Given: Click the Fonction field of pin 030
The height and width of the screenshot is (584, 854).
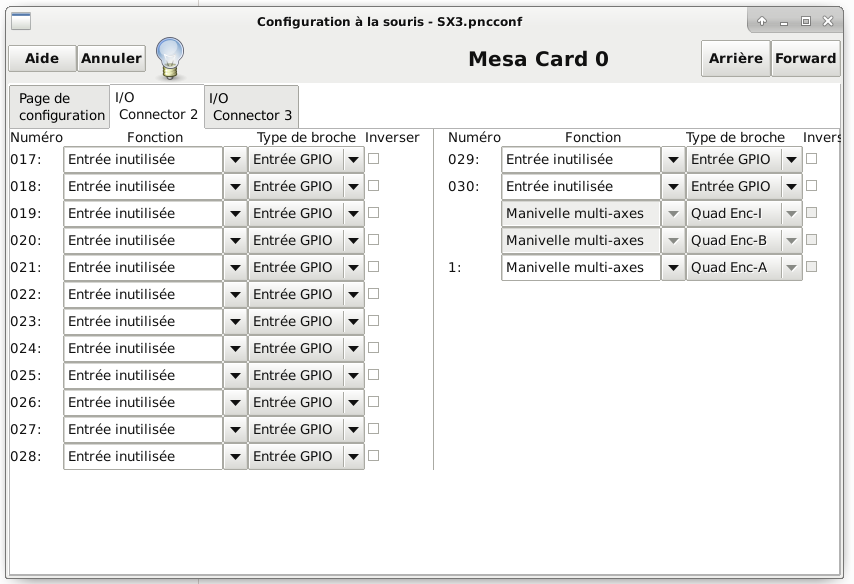Looking at the screenshot, I should click(581, 186).
